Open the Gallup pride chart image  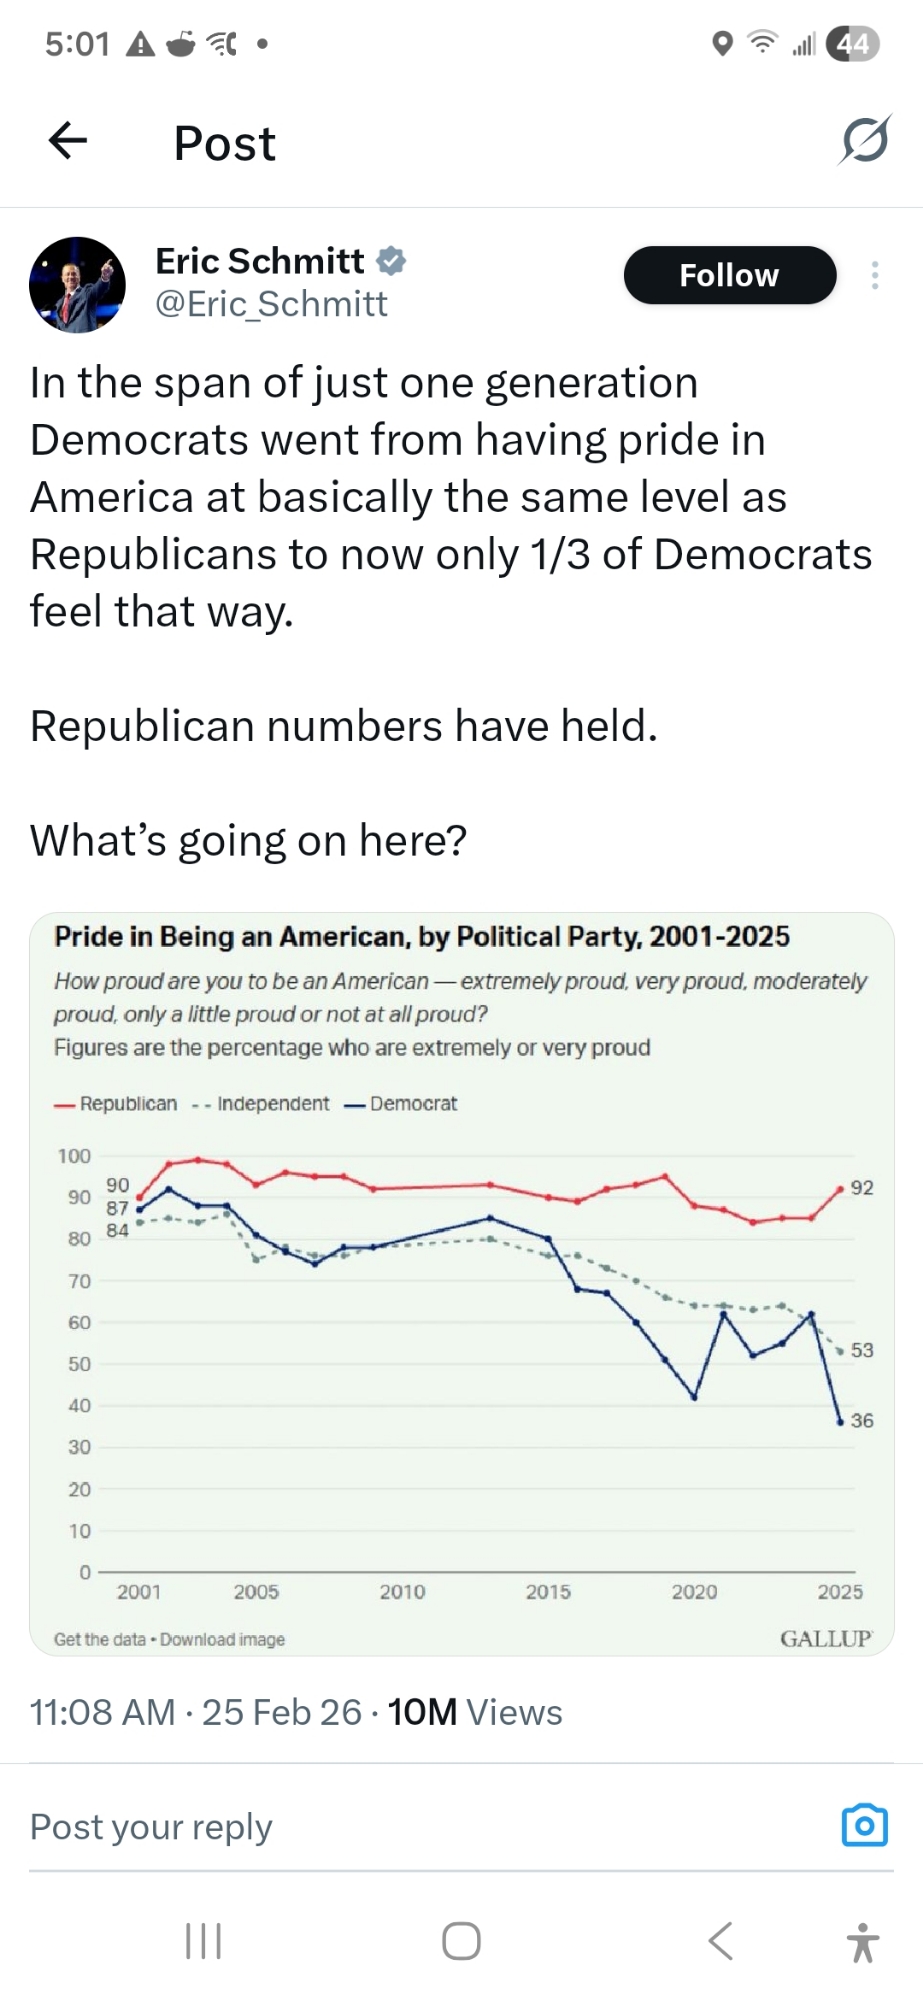point(461,1284)
